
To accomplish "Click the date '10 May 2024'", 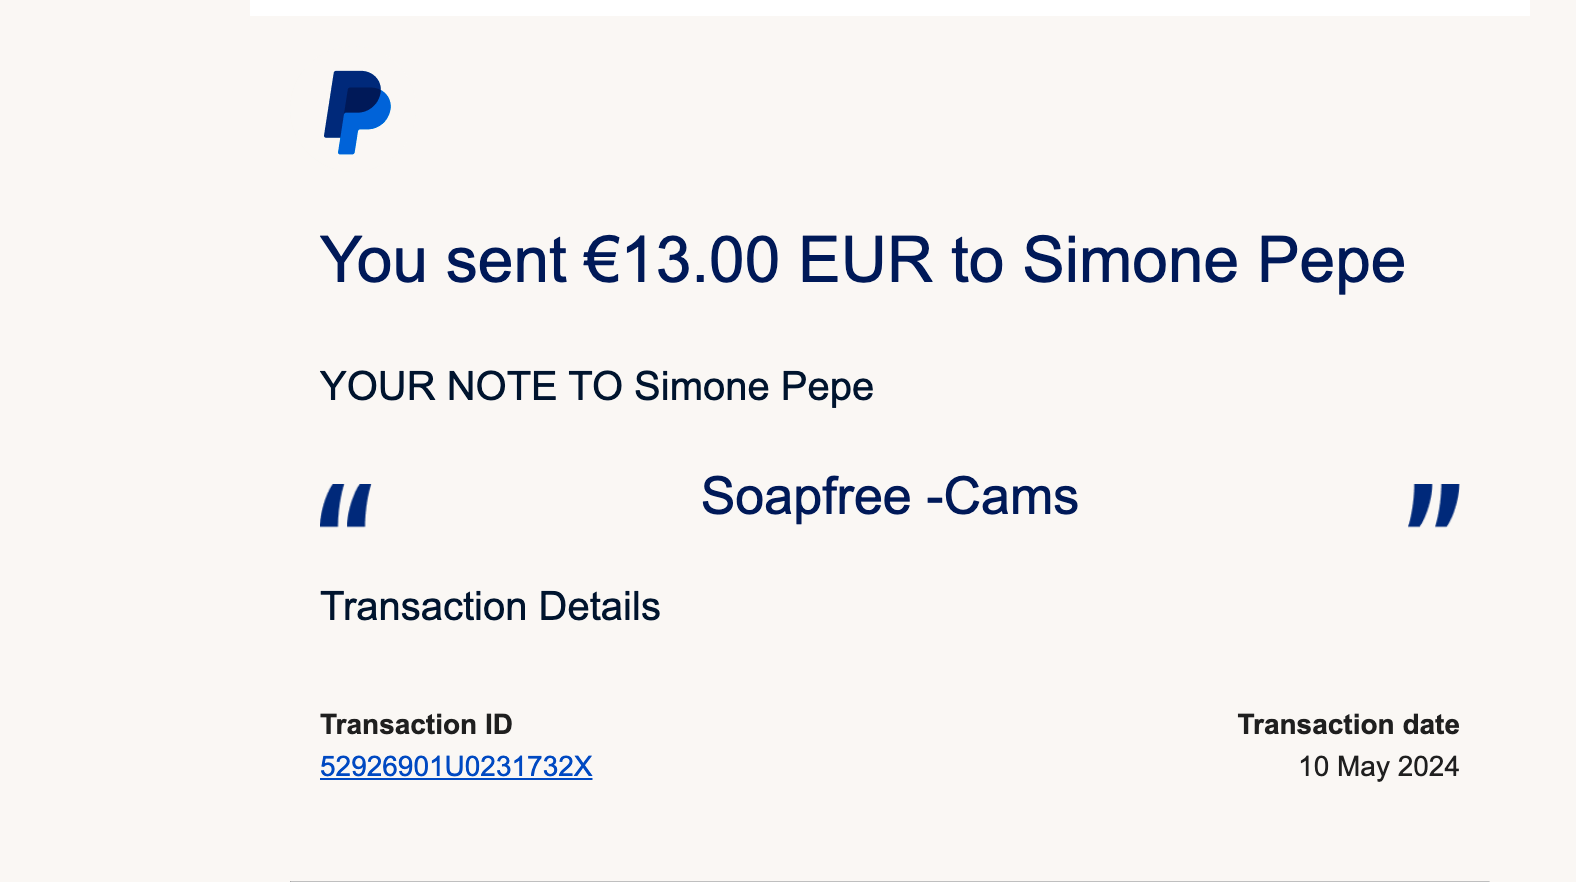I will [x=1379, y=767].
